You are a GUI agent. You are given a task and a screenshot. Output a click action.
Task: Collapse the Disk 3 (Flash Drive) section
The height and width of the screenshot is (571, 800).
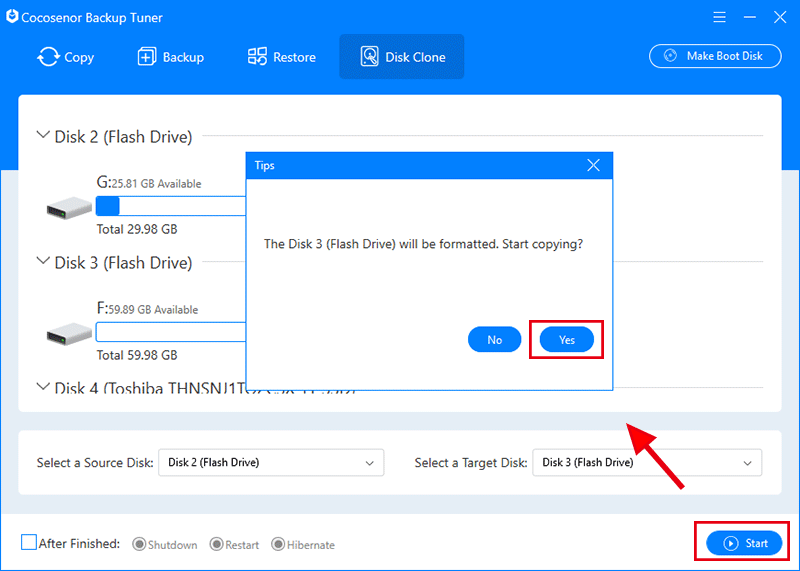(x=43, y=261)
